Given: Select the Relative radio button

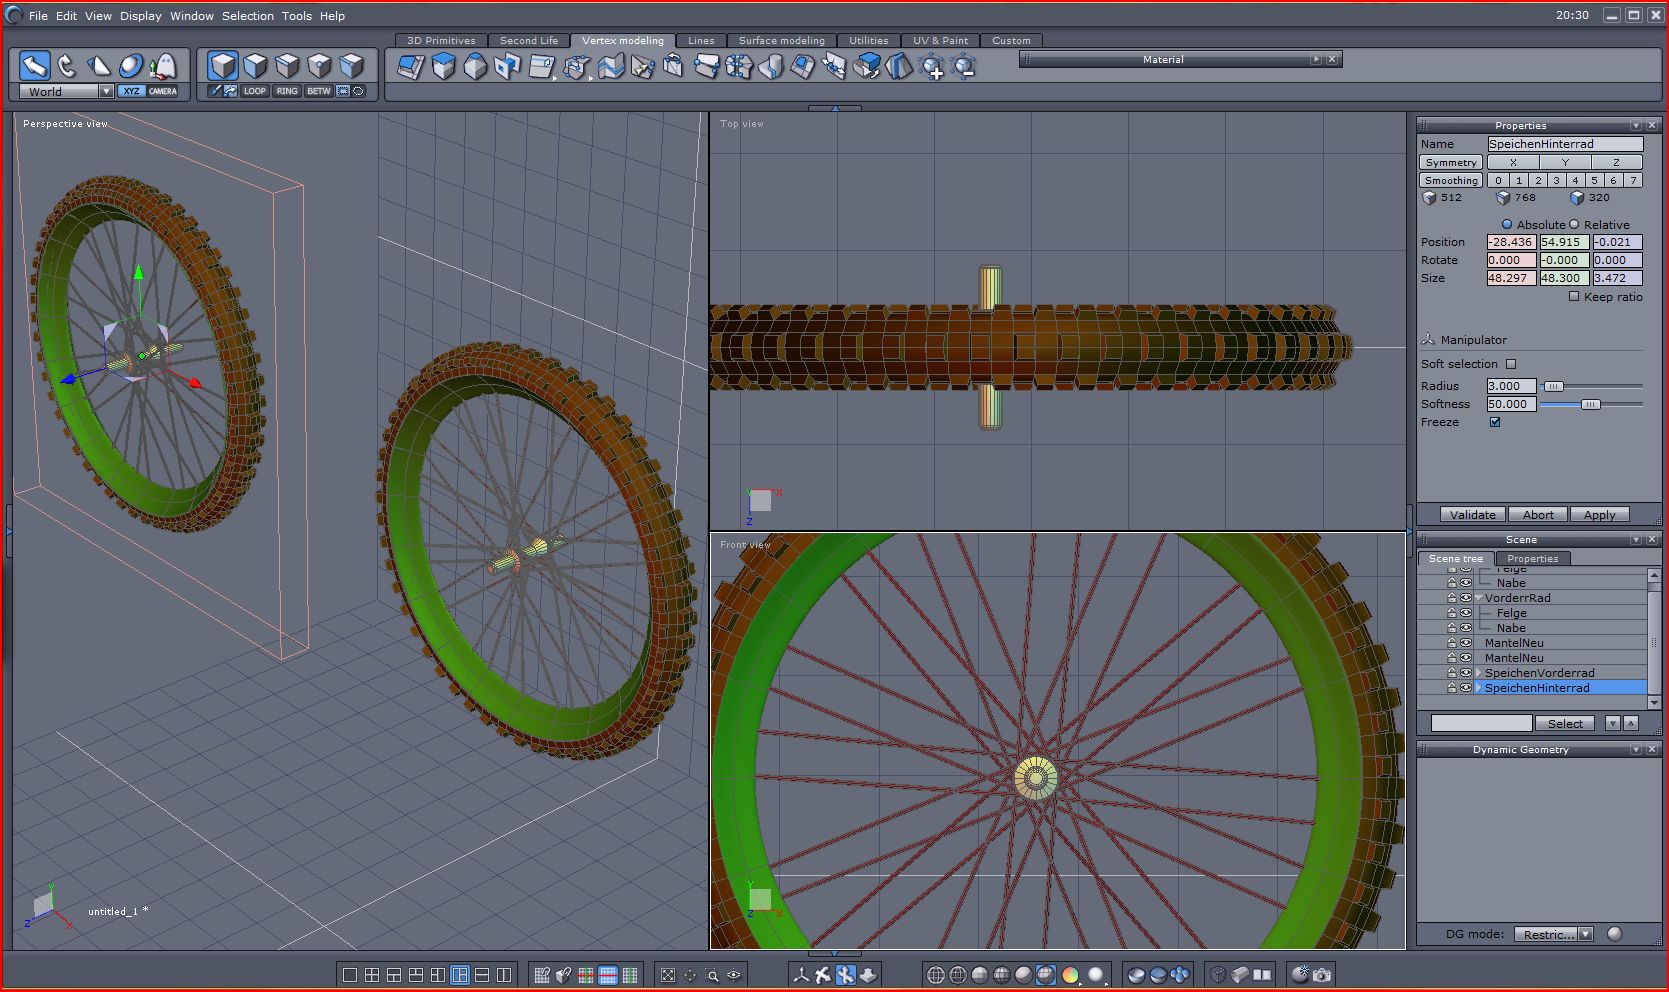Looking at the screenshot, I should coord(1574,225).
